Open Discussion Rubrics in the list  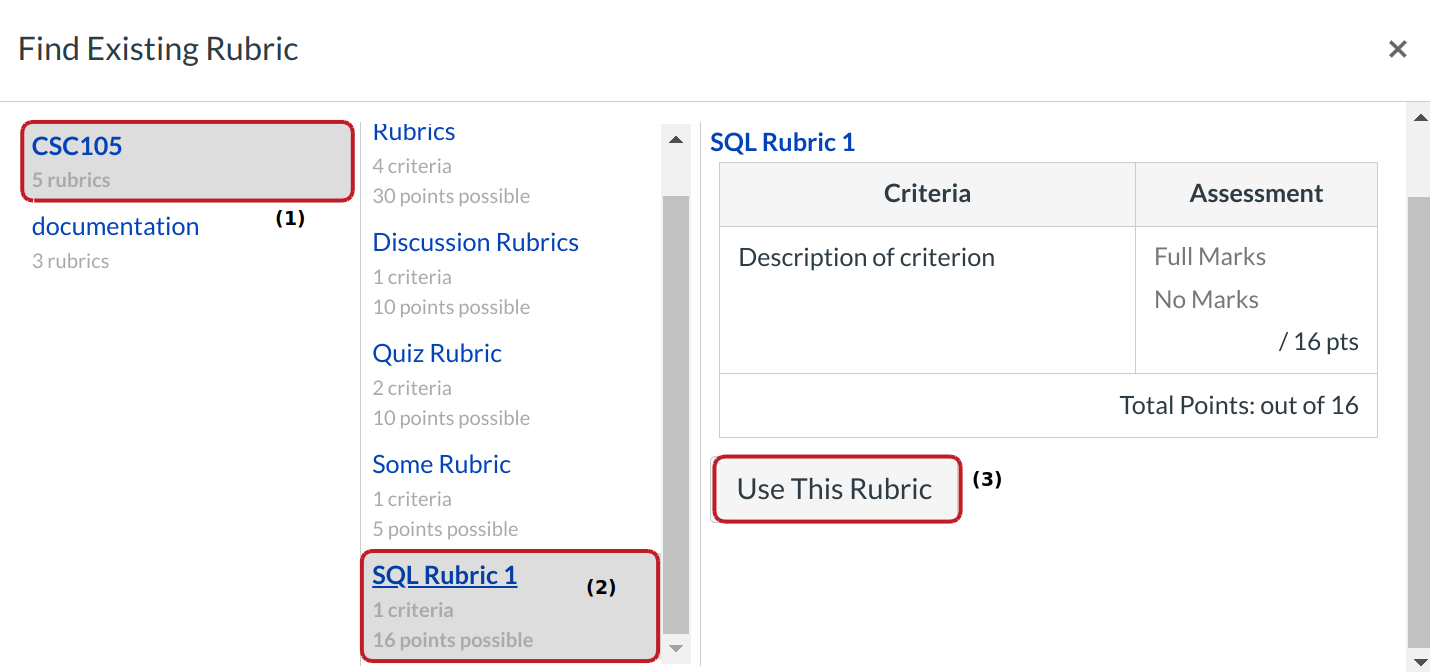click(475, 243)
